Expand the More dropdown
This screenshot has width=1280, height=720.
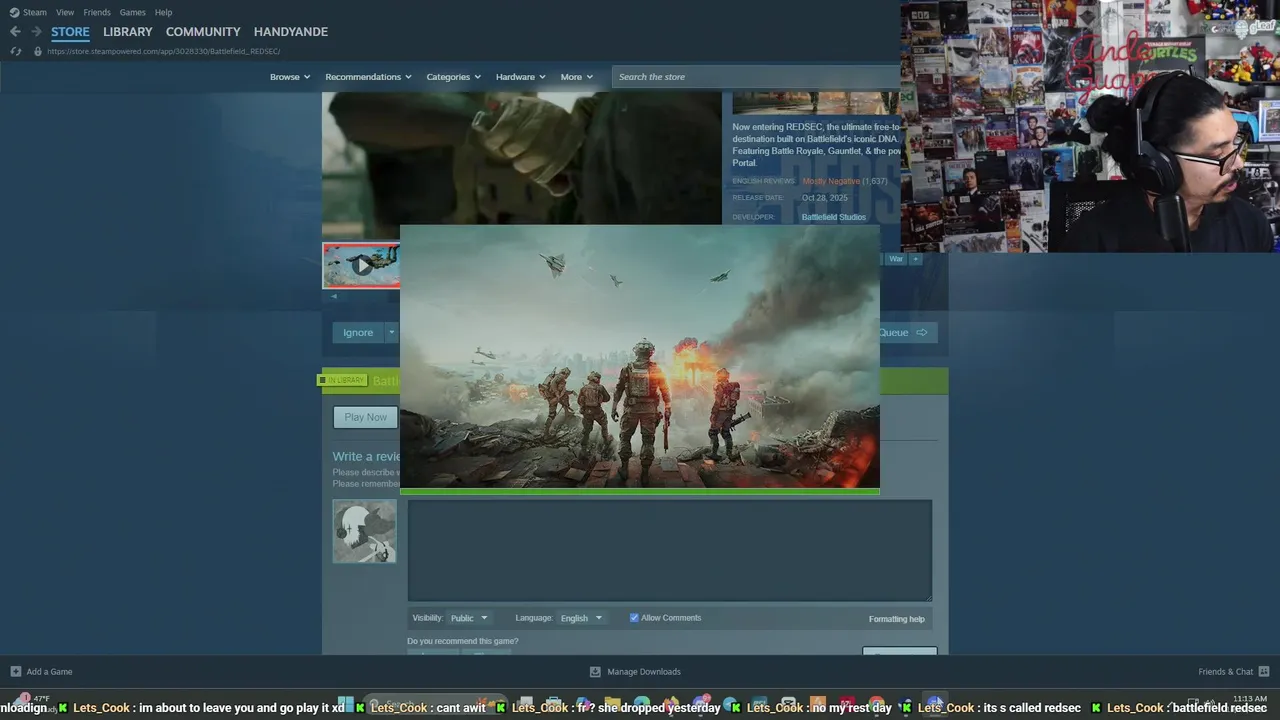(x=576, y=77)
